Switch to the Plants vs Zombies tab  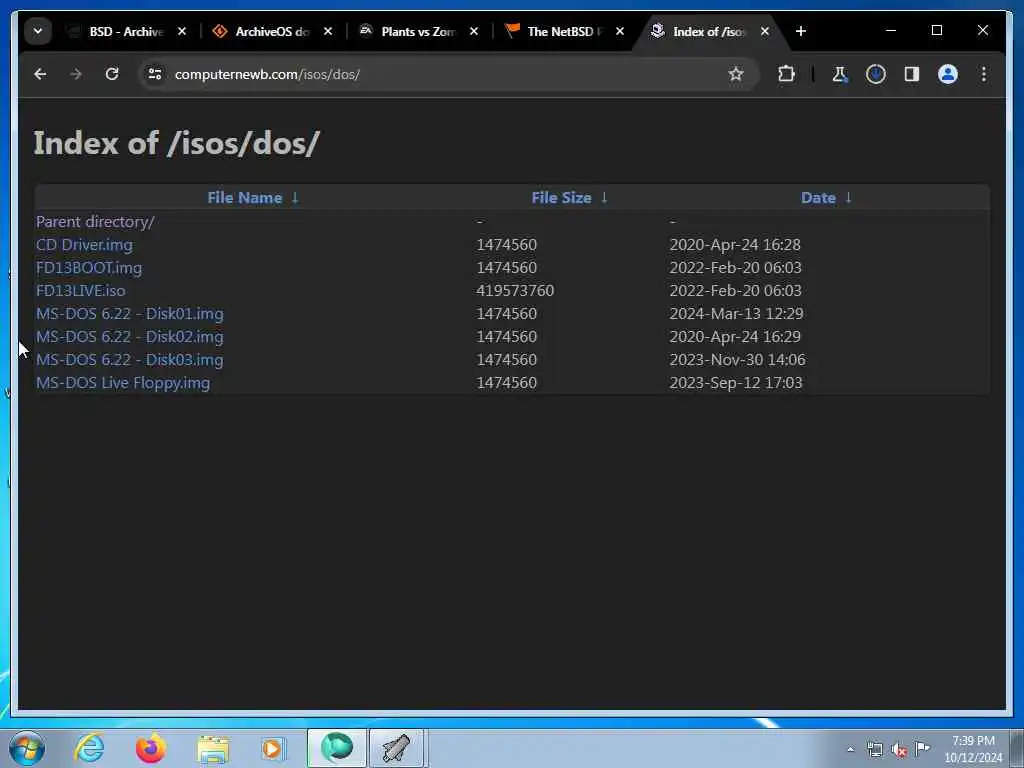(x=417, y=31)
